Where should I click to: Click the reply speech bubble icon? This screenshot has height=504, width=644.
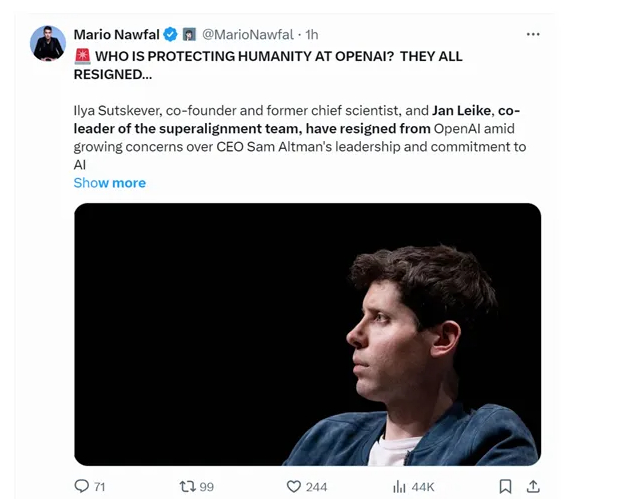pyautogui.click(x=82, y=486)
